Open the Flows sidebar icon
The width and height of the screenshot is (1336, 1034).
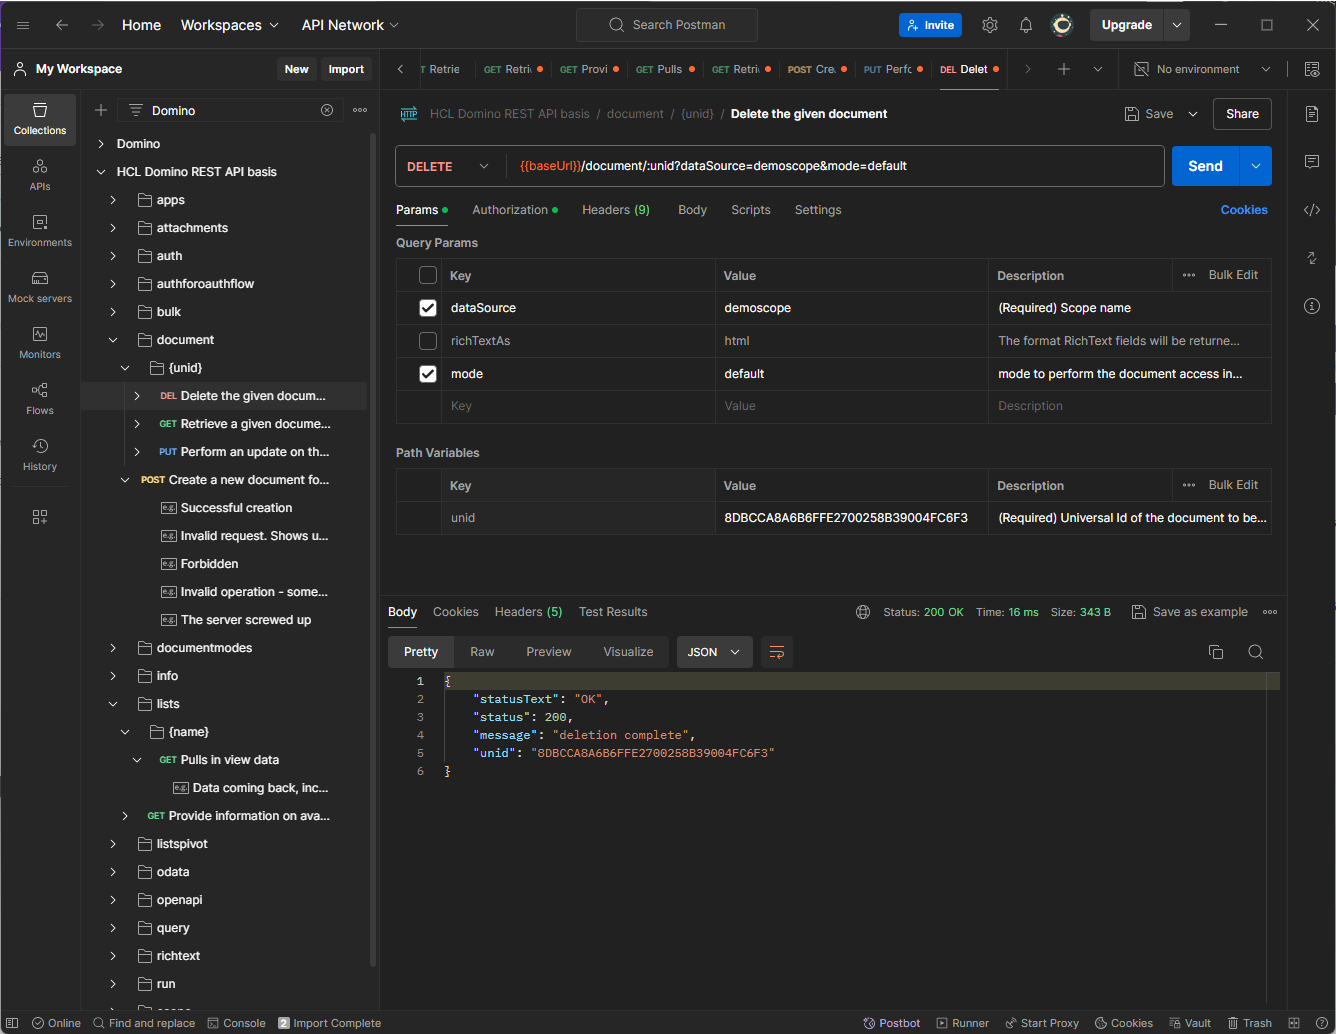[x=40, y=398]
